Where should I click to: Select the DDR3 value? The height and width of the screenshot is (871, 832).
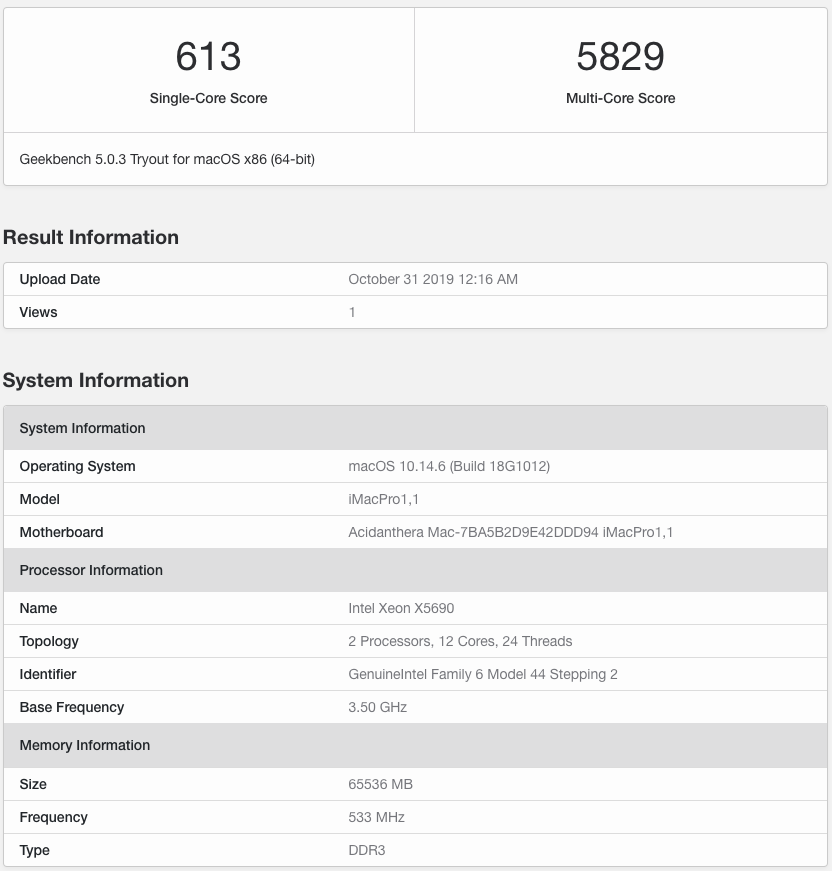[367, 850]
